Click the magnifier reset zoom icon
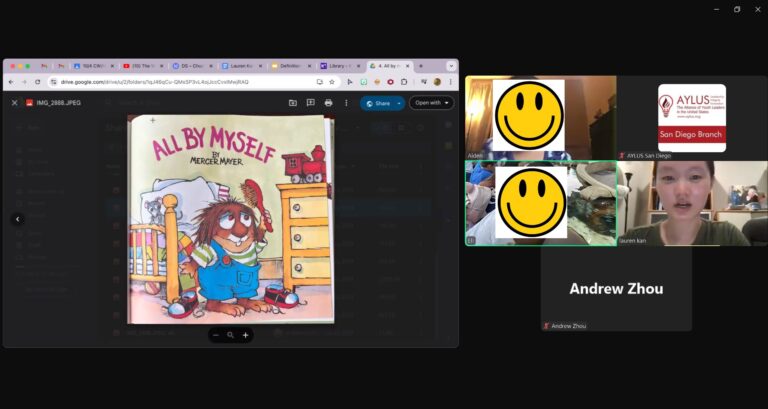The height and width of the screenshot is (409, 768). point(230,336)
